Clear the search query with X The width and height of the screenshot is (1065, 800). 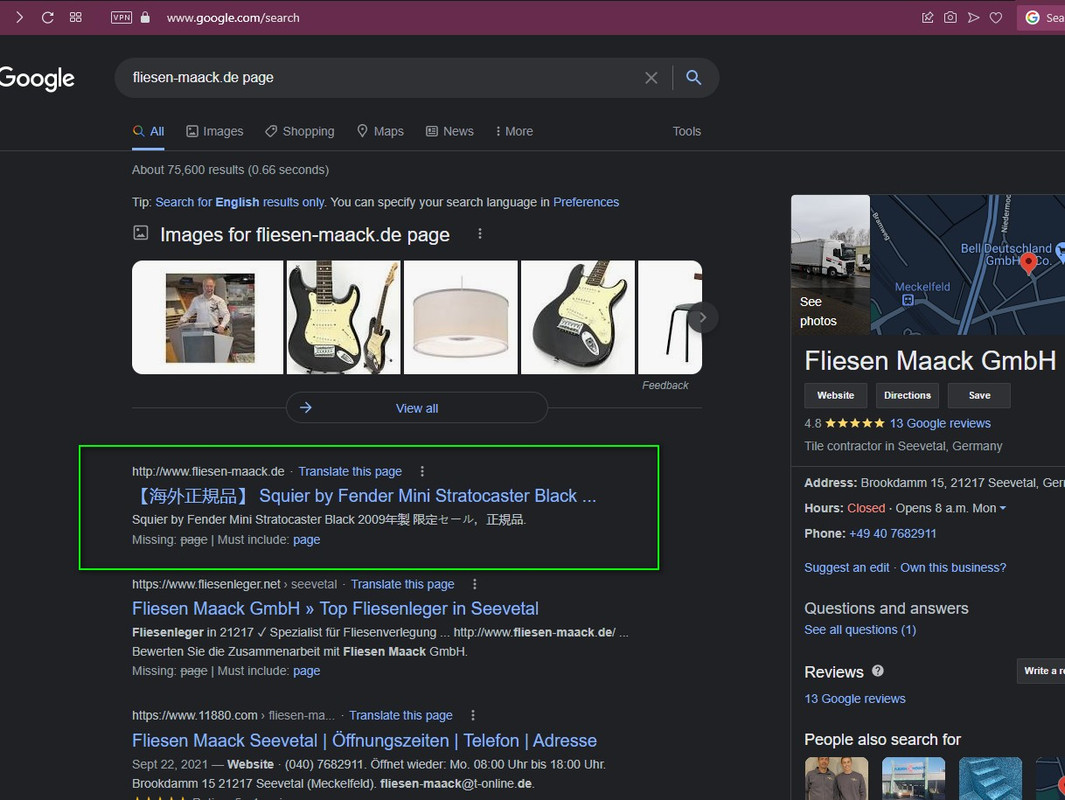pos(651,78)
